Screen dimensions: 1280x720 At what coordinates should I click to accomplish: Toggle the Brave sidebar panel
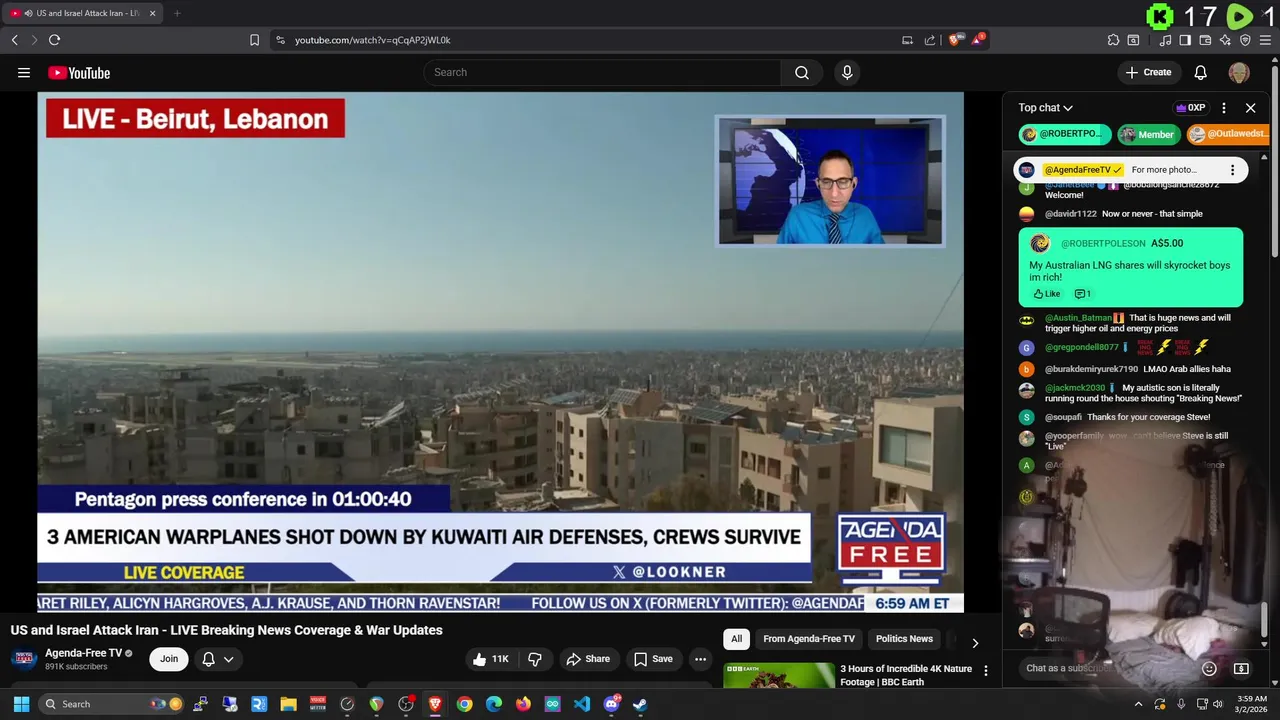(x=1185, y=40)
